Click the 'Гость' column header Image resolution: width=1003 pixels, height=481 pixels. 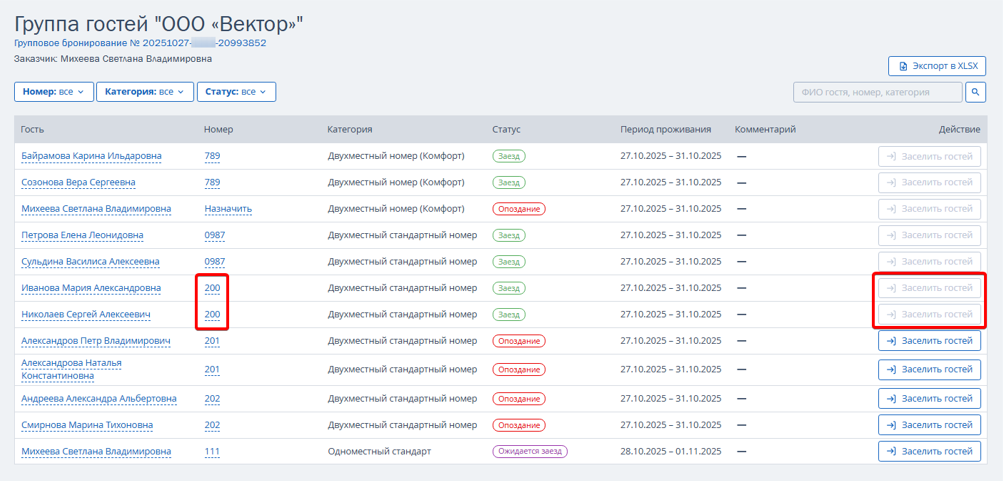(32, 130)
